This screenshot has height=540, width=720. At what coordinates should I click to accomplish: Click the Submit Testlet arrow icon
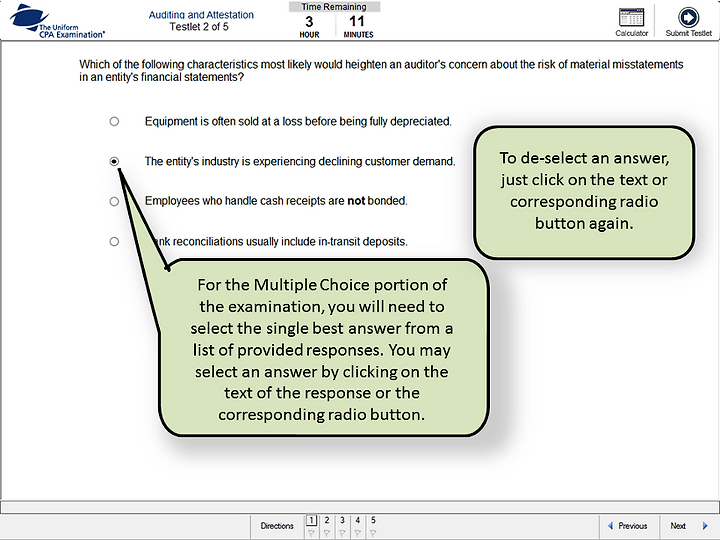pos(688,17)
